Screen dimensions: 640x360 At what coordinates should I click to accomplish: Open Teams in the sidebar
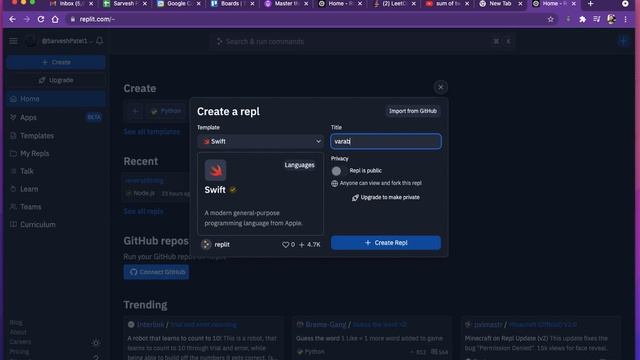[56, 207]
